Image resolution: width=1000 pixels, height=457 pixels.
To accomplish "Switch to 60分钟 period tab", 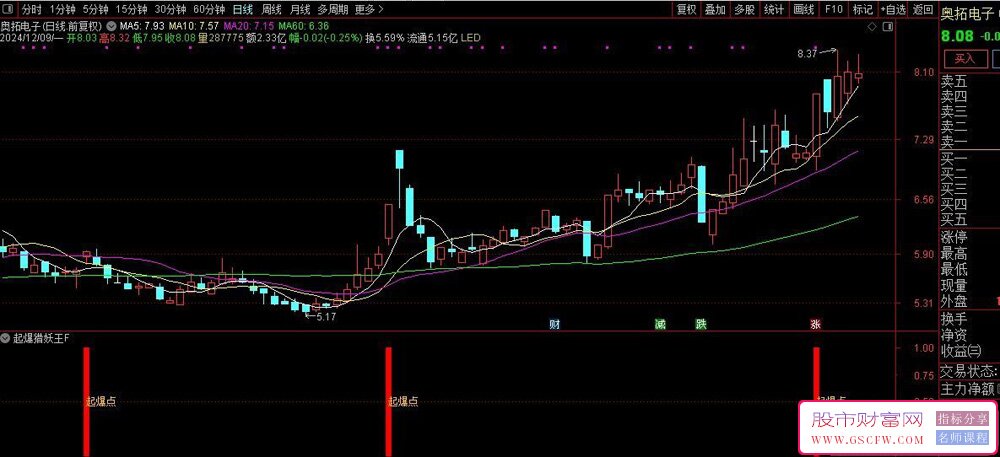I will pyautogui.click(x=209, y=9).
